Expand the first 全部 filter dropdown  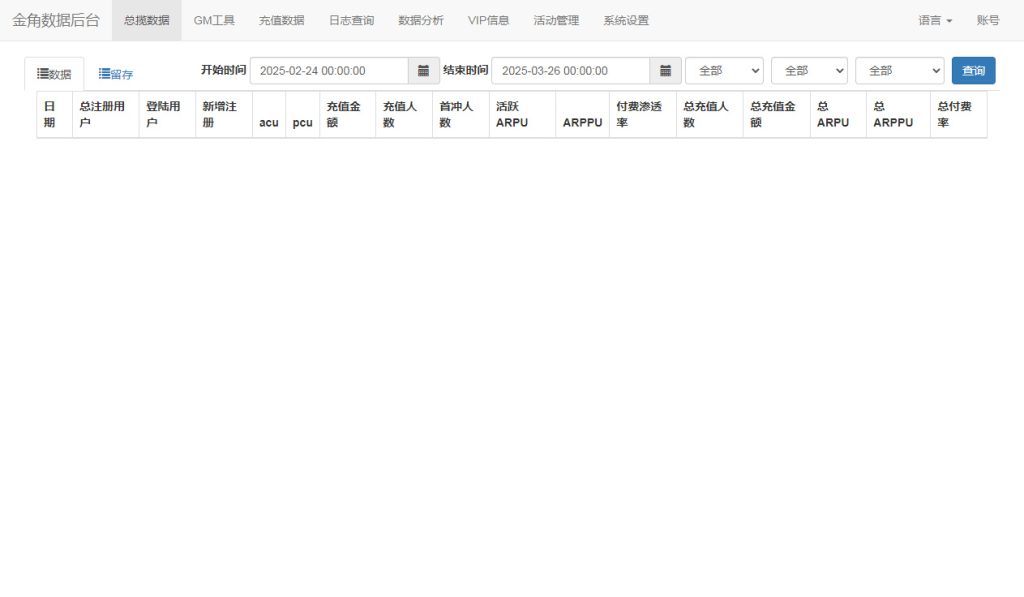coord(723,70)
